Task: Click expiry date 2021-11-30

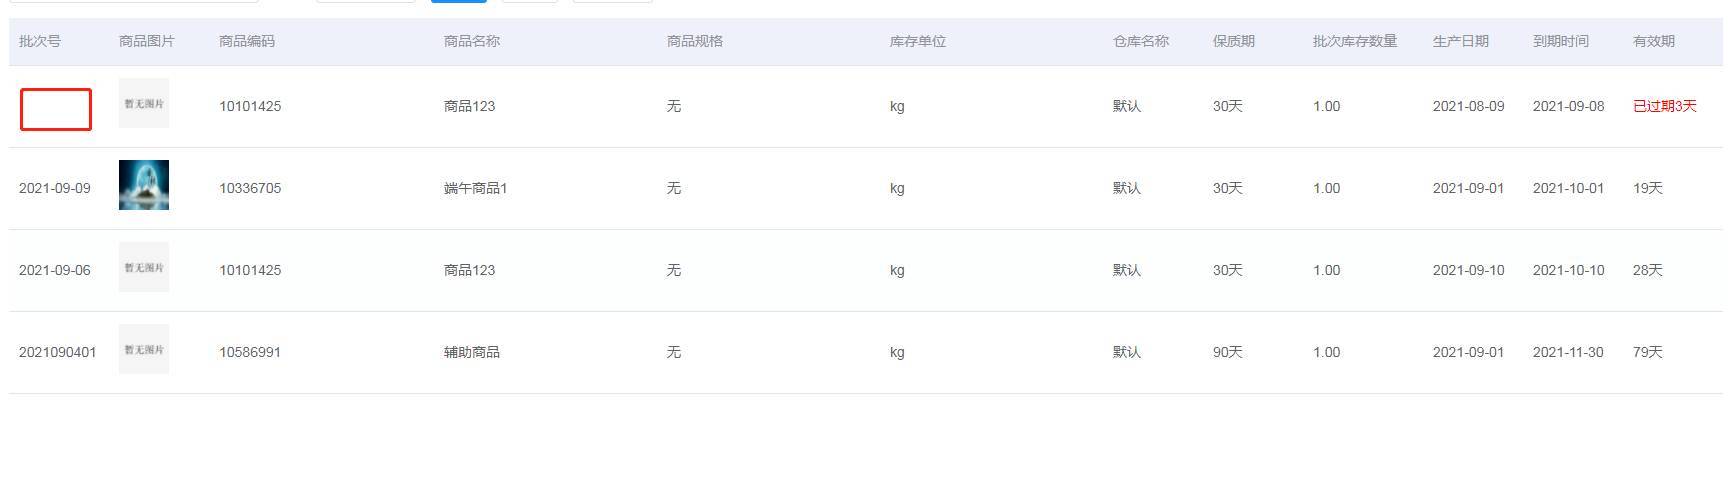Action: [x=1568, y=352]
